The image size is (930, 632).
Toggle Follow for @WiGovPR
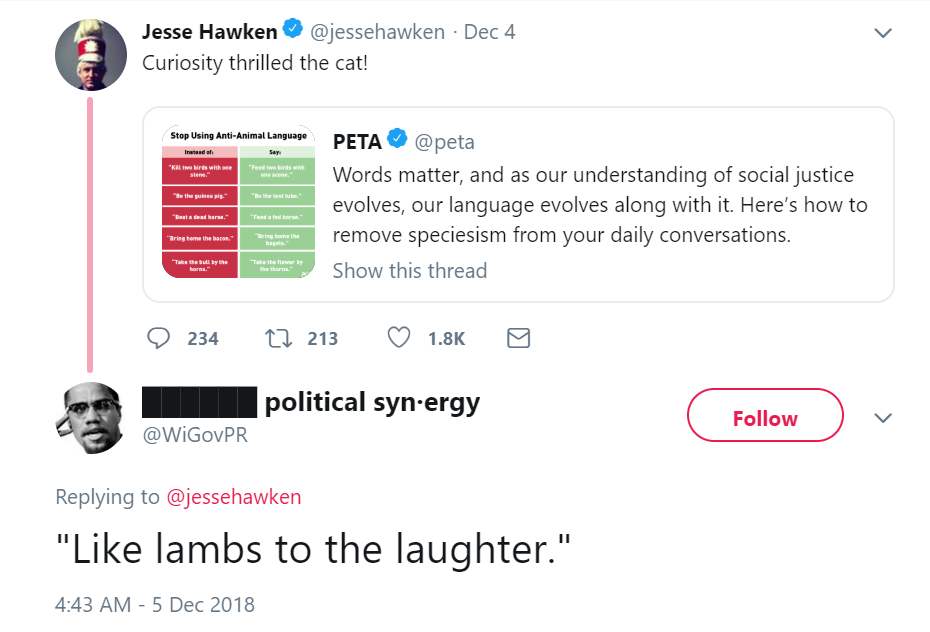(x=764, y=415)
